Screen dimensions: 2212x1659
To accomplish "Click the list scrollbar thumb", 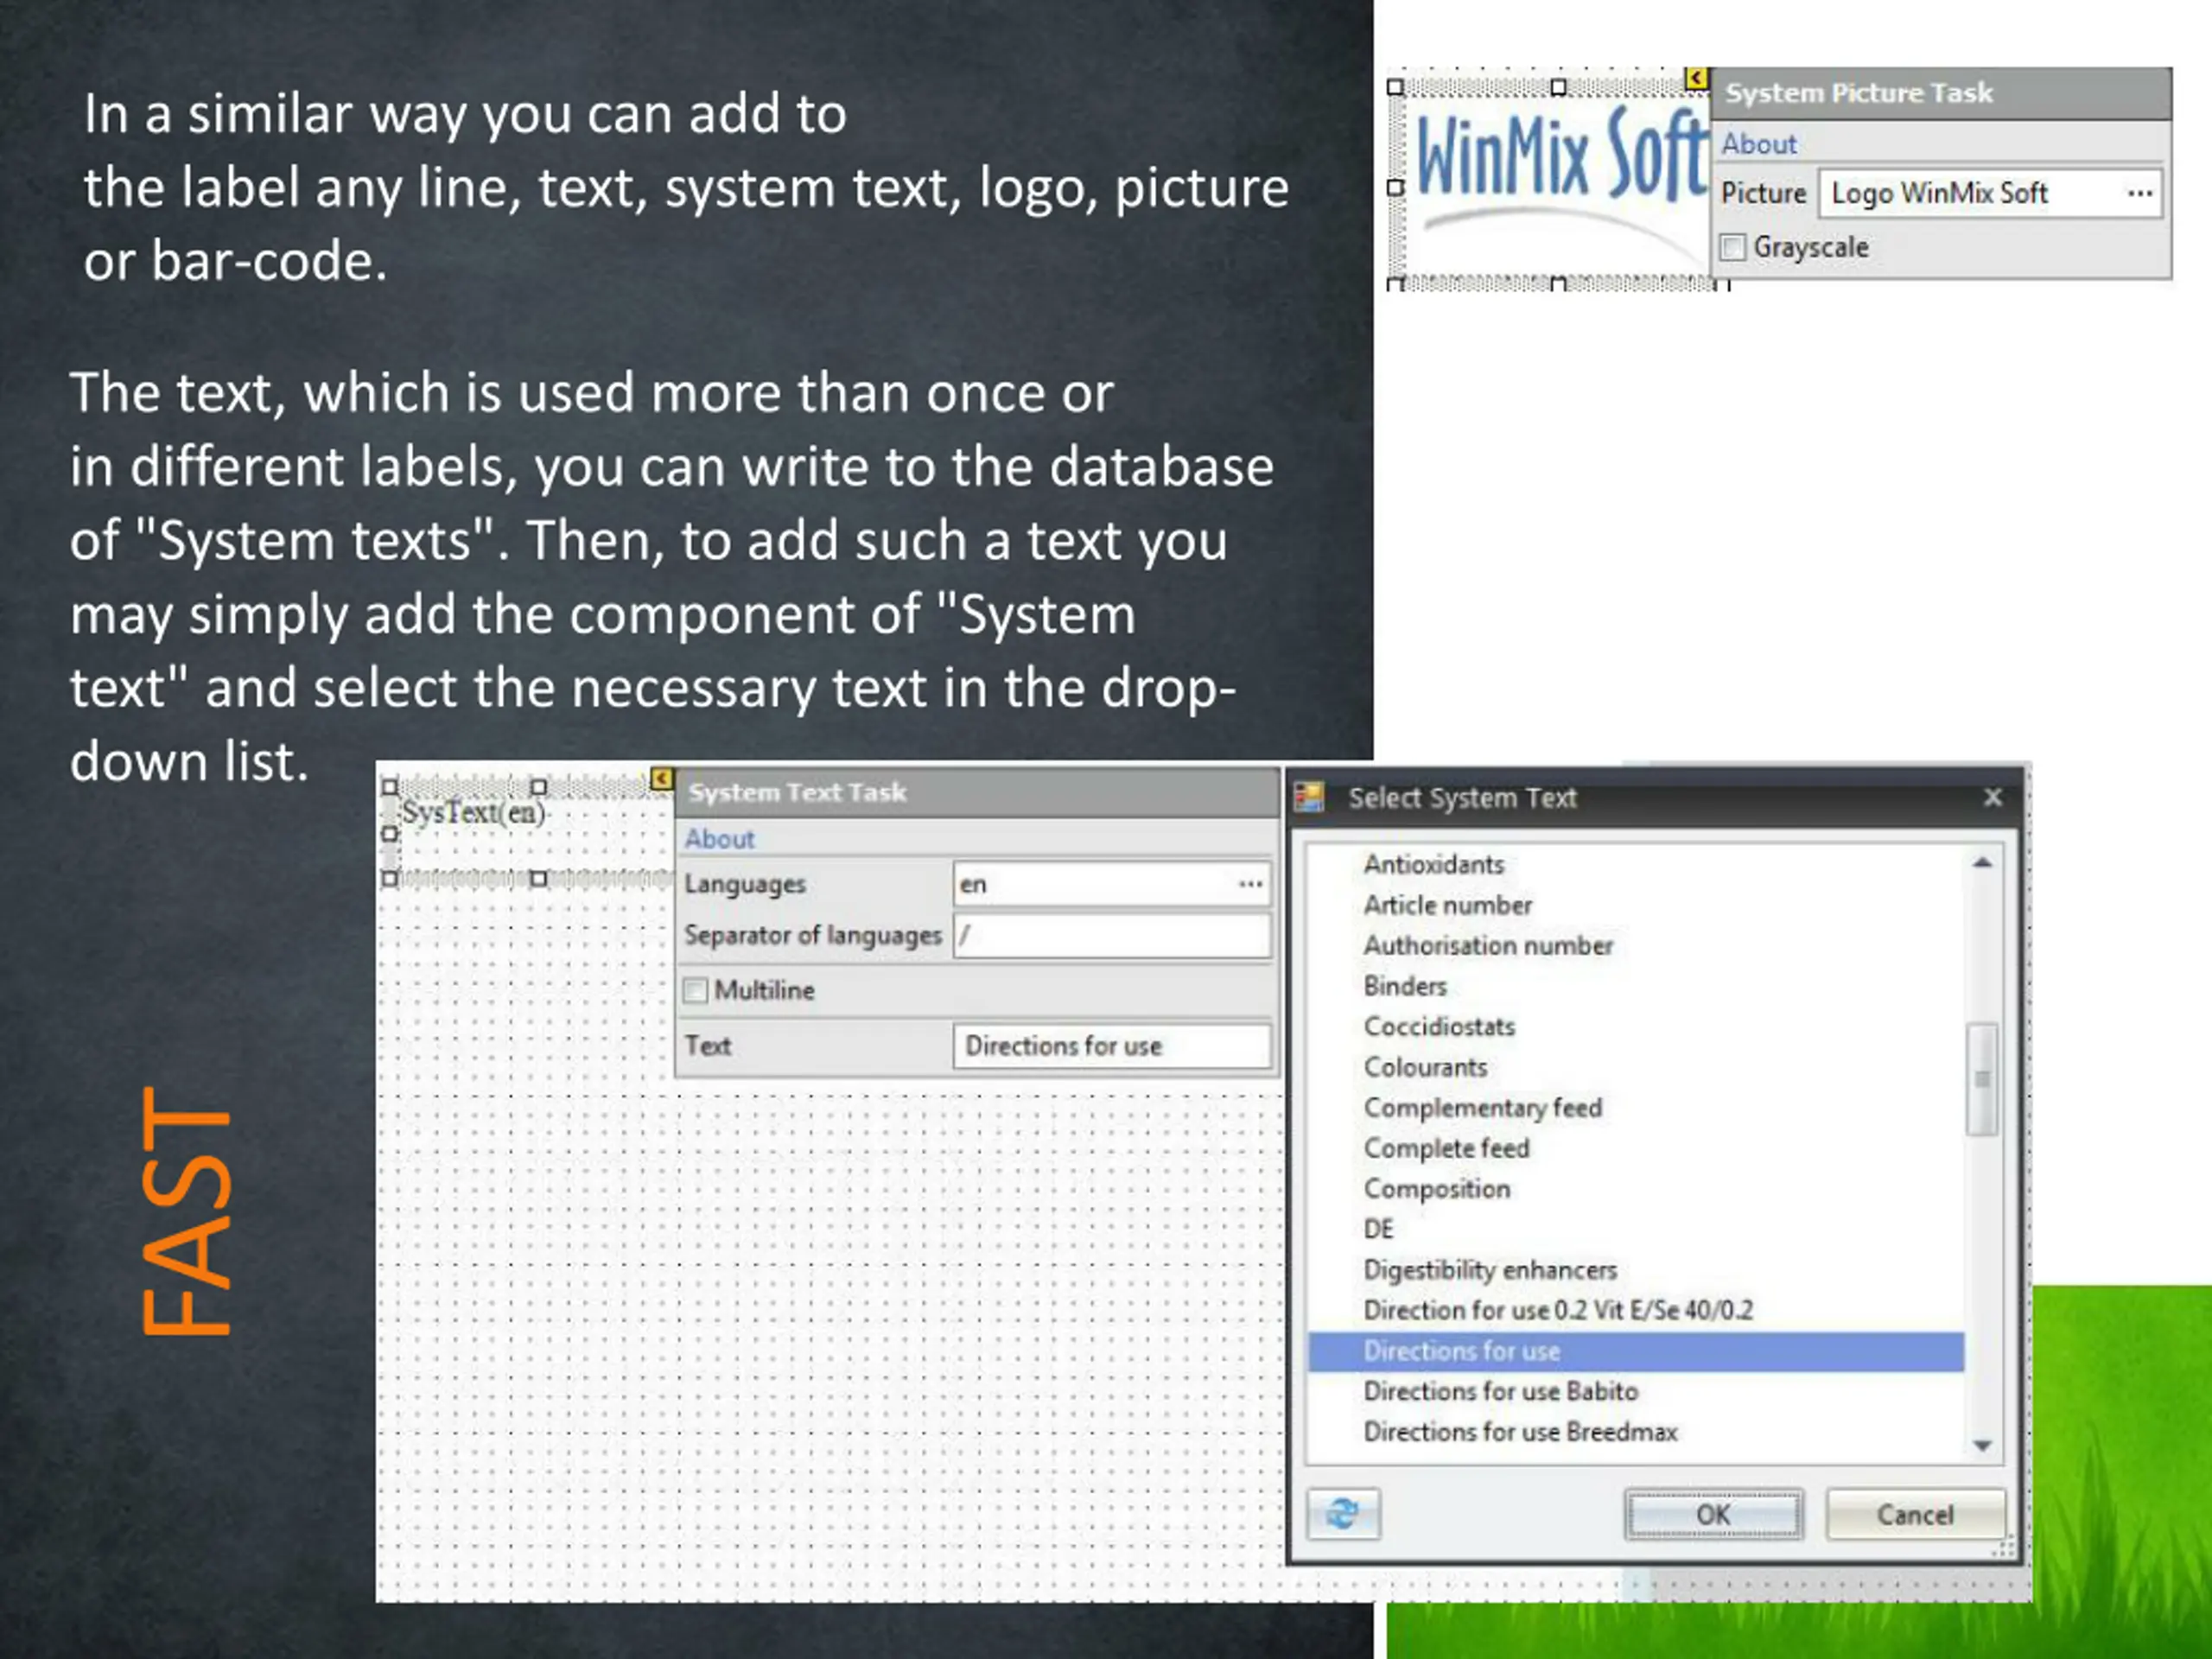I will [1983, 1079].
